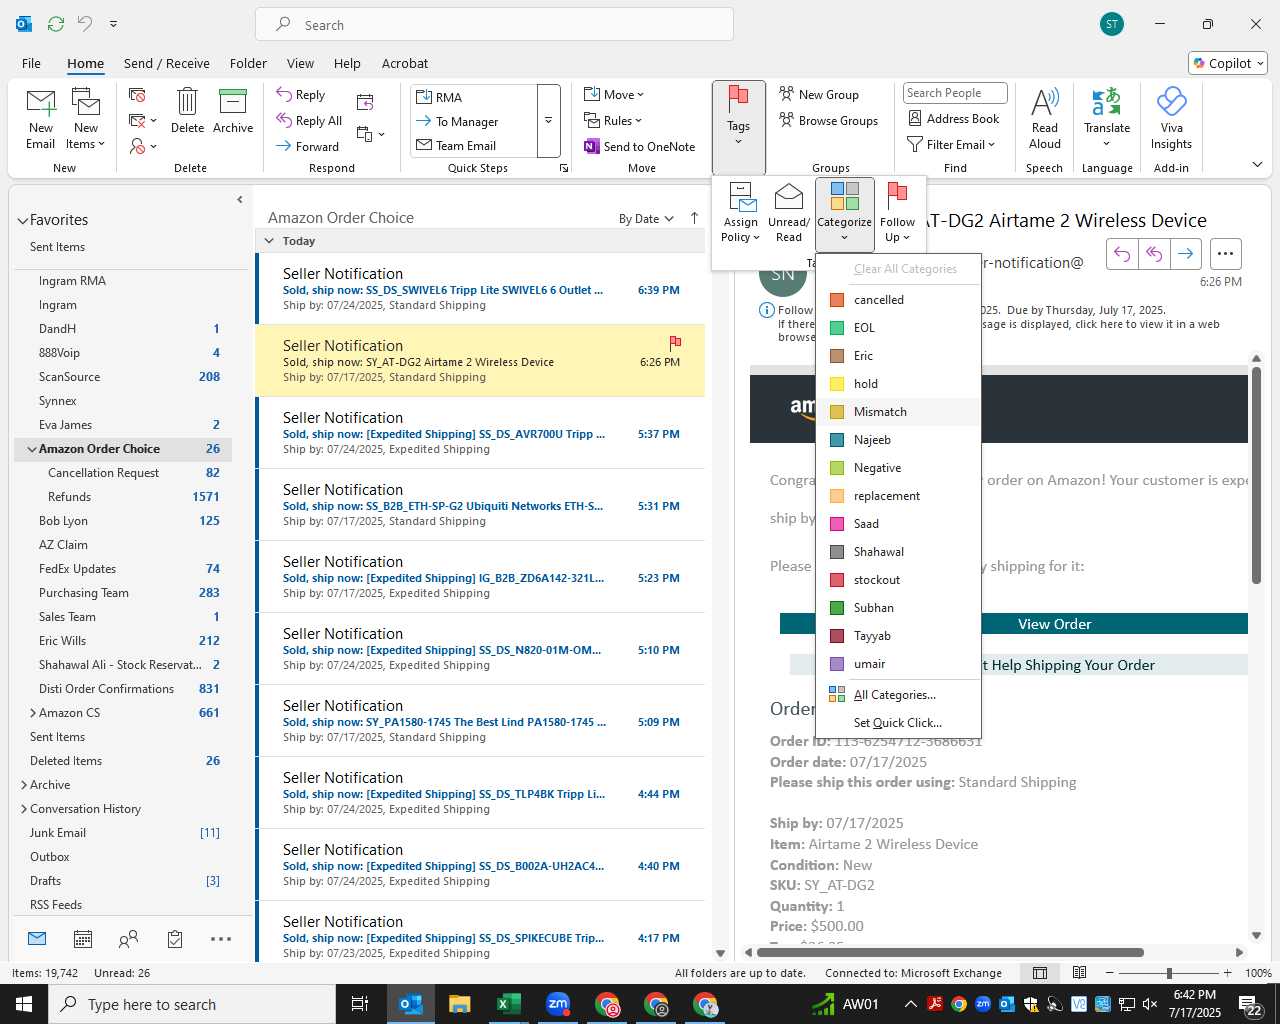Open the File tab
This screenshot has height=1024, width=1280.
[x=31, y=63]
